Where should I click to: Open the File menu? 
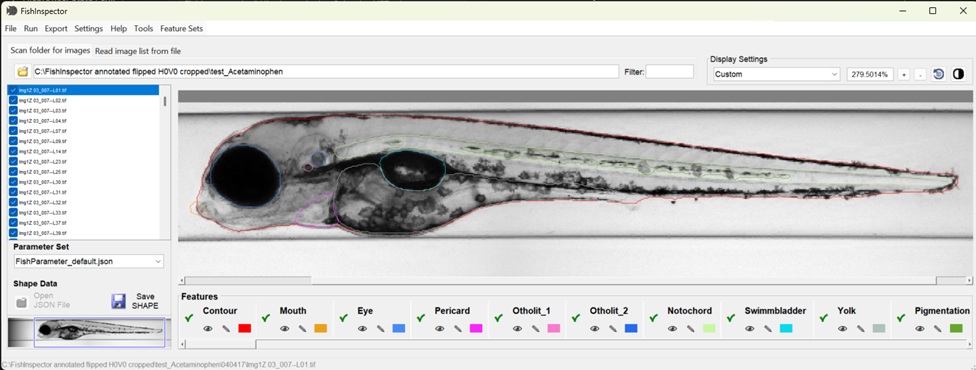pyautogui.click(x=11, y=29)
